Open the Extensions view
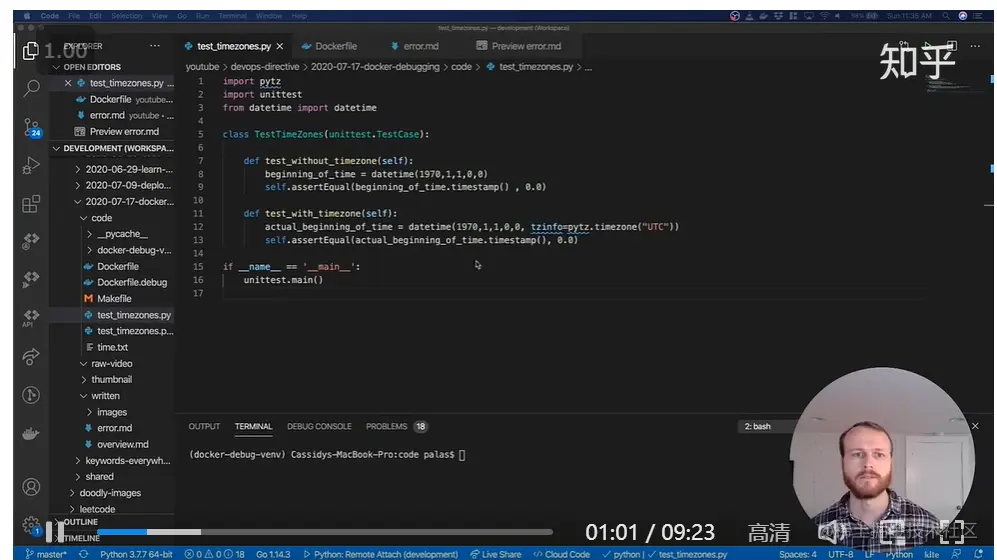Image resolution: width=997 pixels, height=560 pixels. click(x=31, y=203)
